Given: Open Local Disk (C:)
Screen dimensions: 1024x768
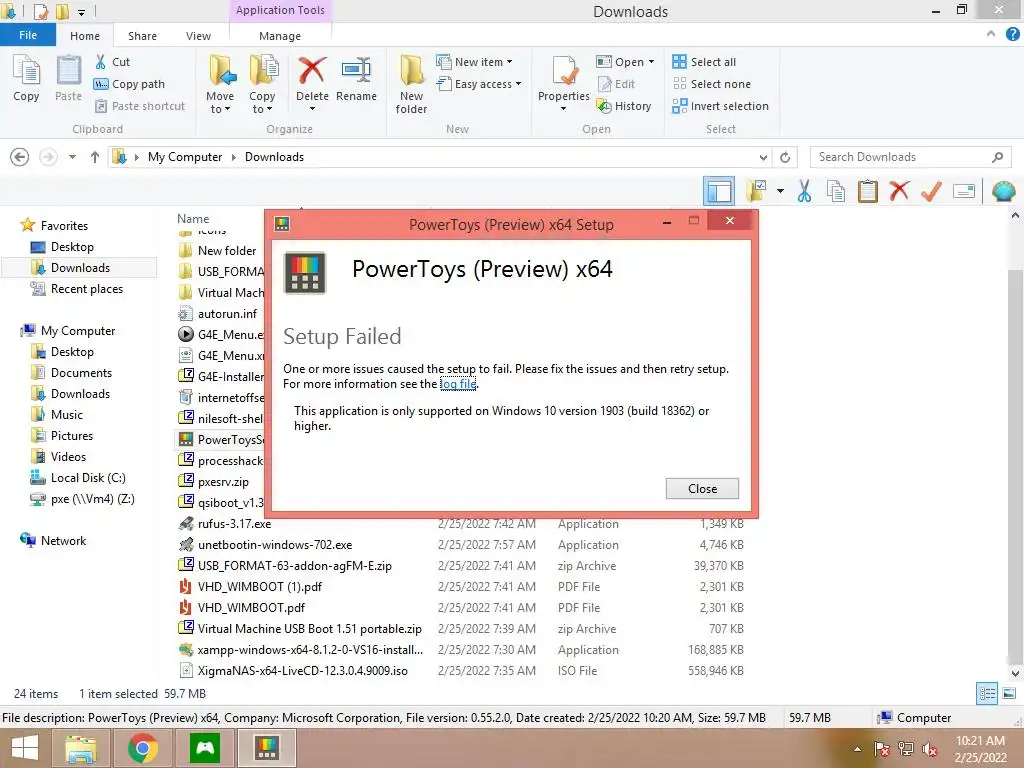Looking at the screenshot, I should pyautogui.click(x=88, y=477).
